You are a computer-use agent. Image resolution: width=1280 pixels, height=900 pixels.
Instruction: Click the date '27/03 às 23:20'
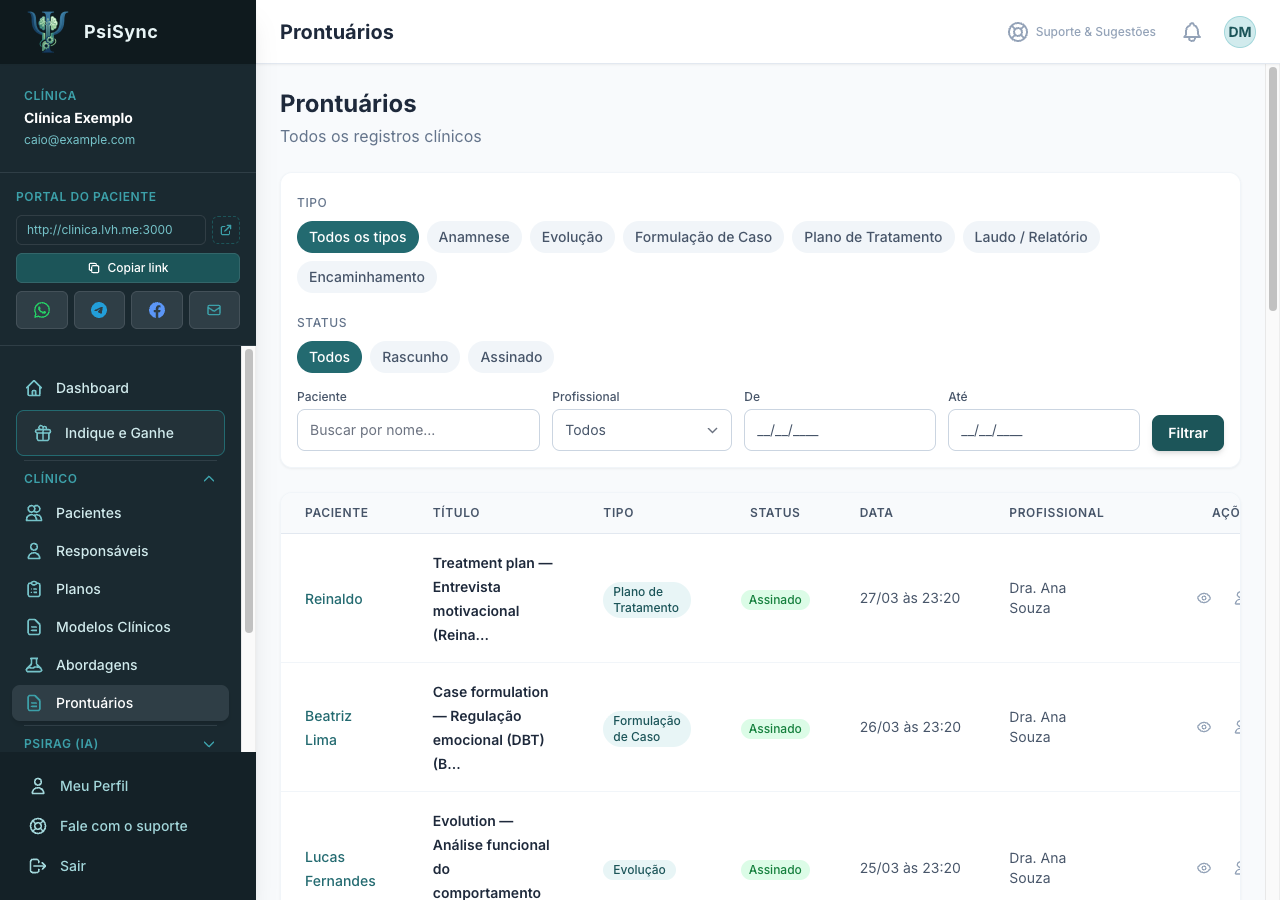click(x=910, y=598)
